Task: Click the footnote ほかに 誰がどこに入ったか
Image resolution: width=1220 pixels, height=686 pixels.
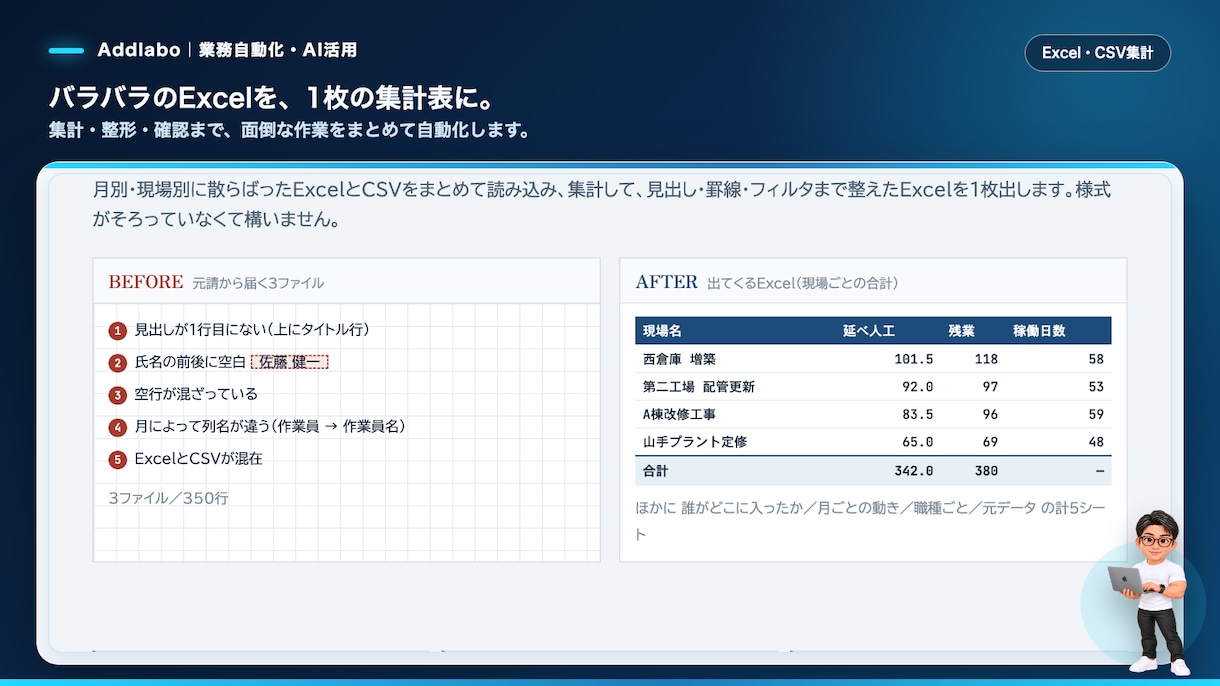Action: pos(871,521)
